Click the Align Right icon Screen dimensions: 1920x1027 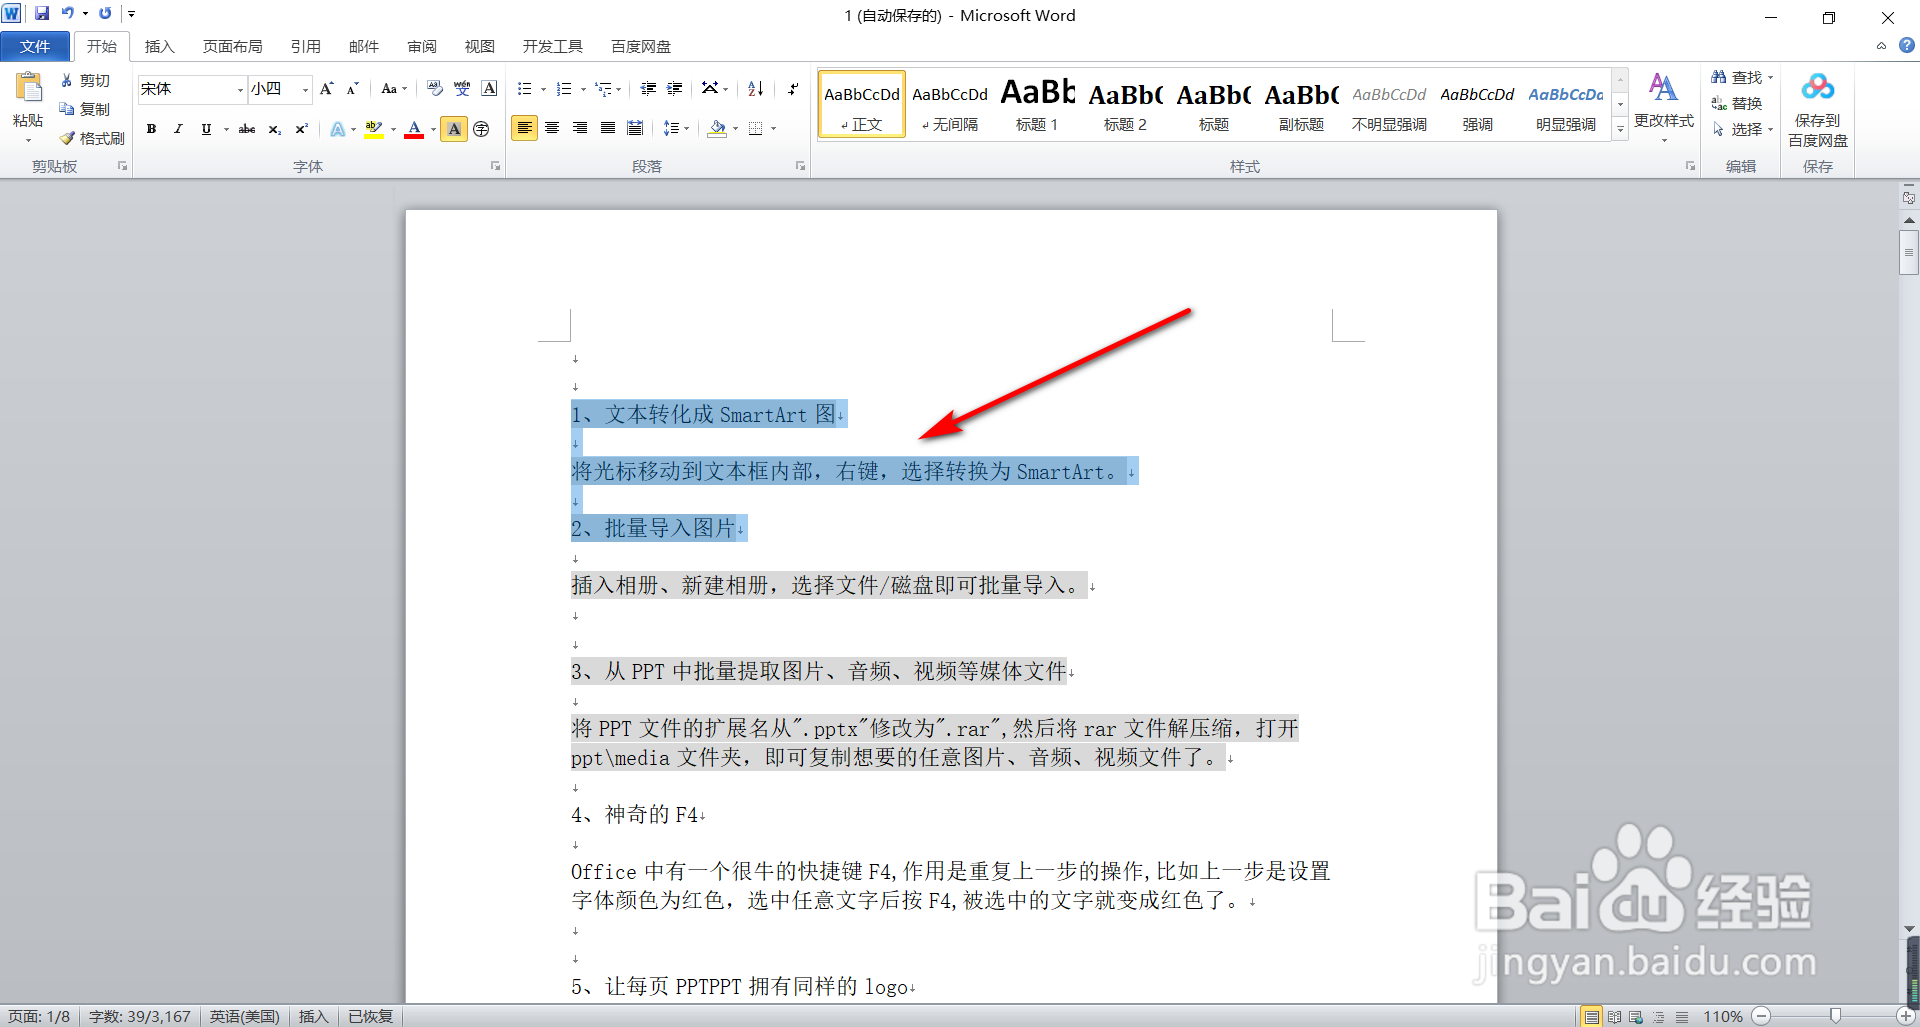pos(580,128)
